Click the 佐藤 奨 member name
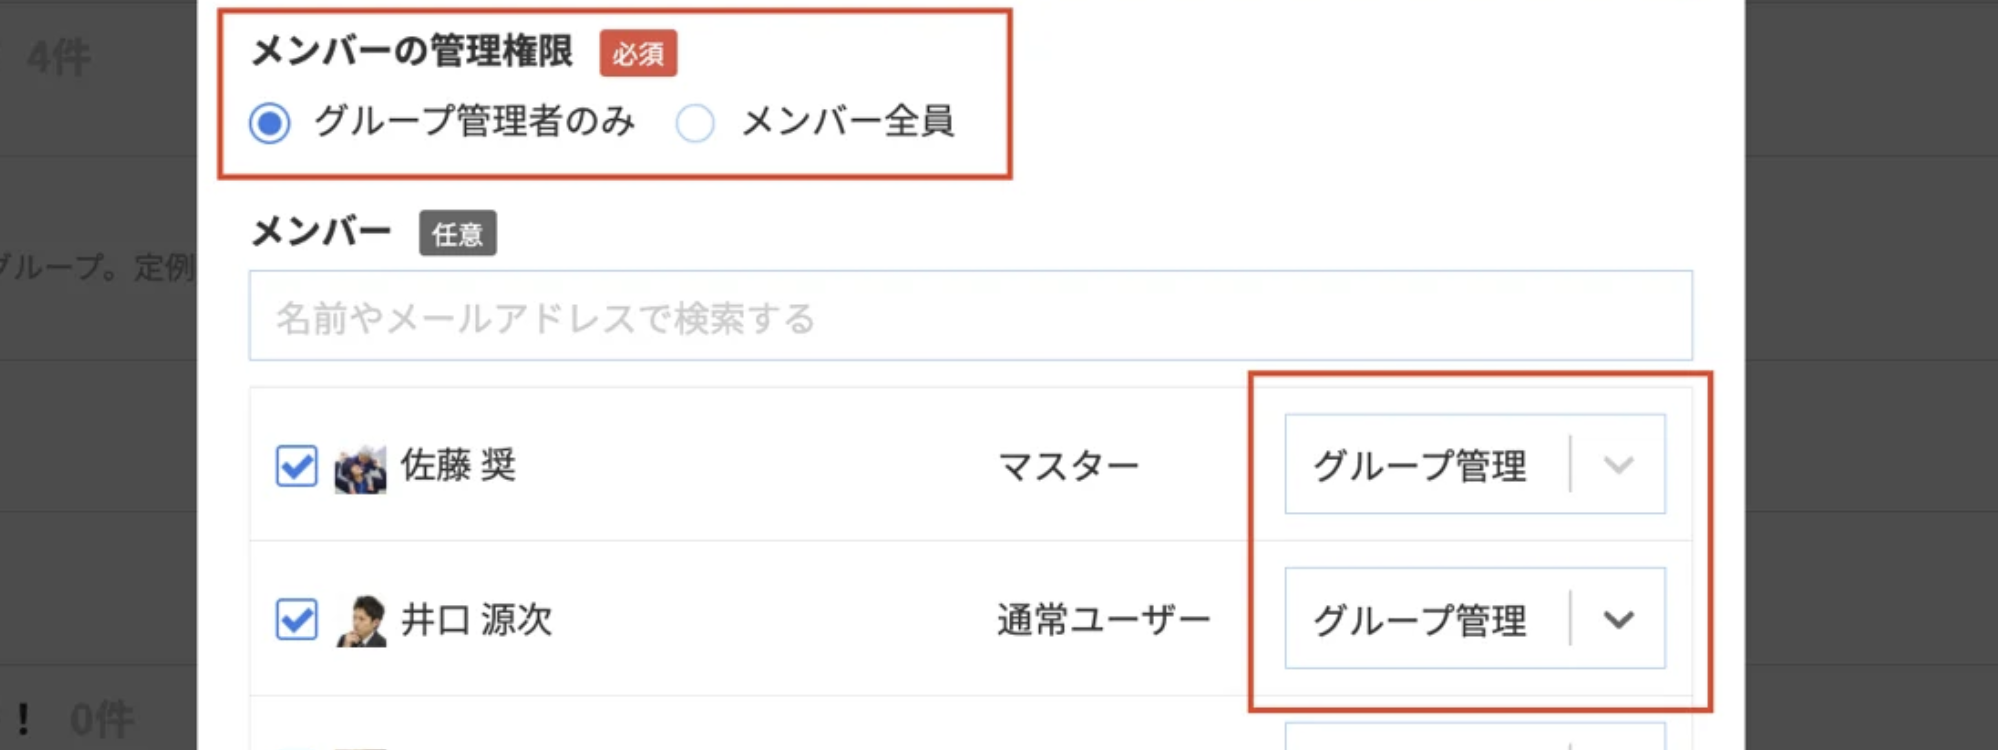The image size is (1998, 750). 459,465
